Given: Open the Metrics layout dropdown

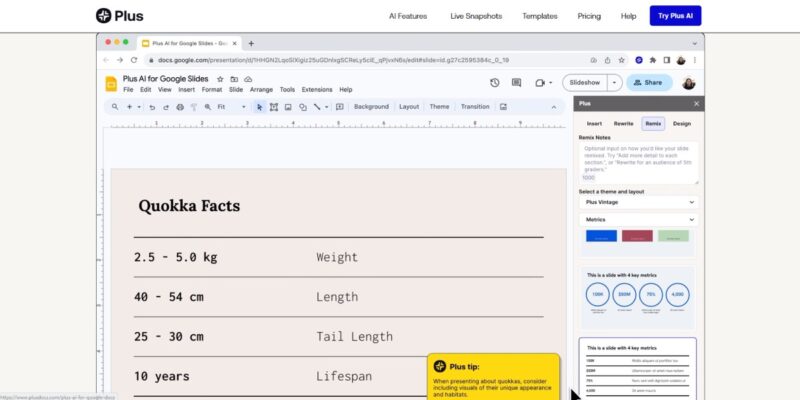Looking at the screenshot, I should pos(639,219).
